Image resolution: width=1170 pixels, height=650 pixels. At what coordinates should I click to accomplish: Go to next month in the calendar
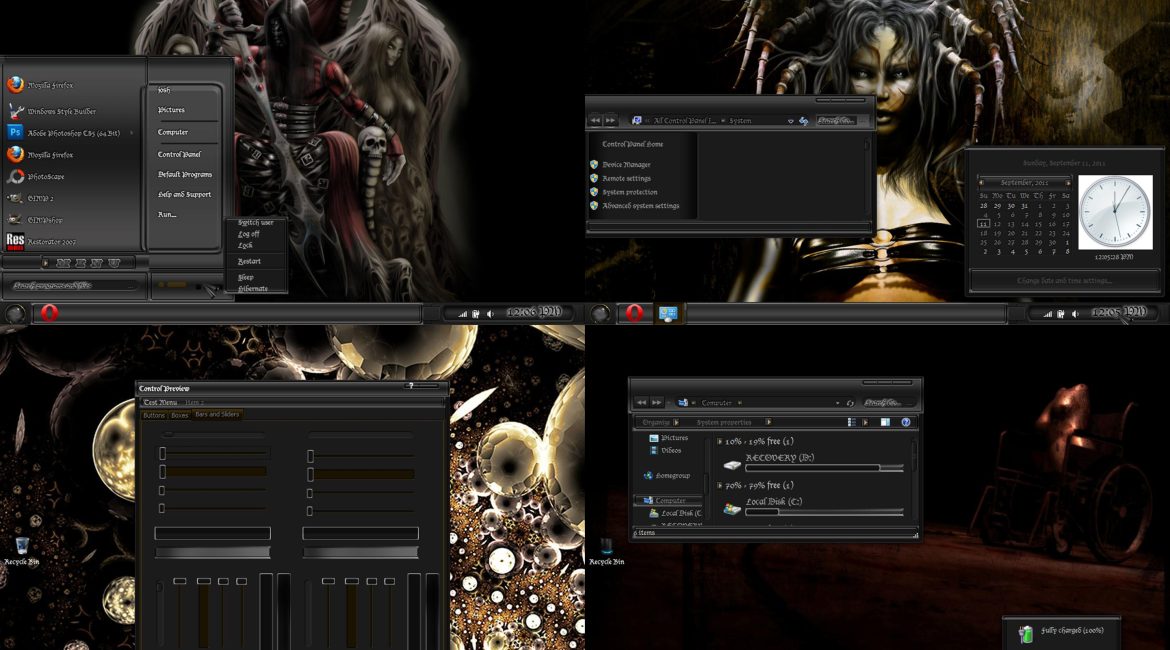(1068, 183)
